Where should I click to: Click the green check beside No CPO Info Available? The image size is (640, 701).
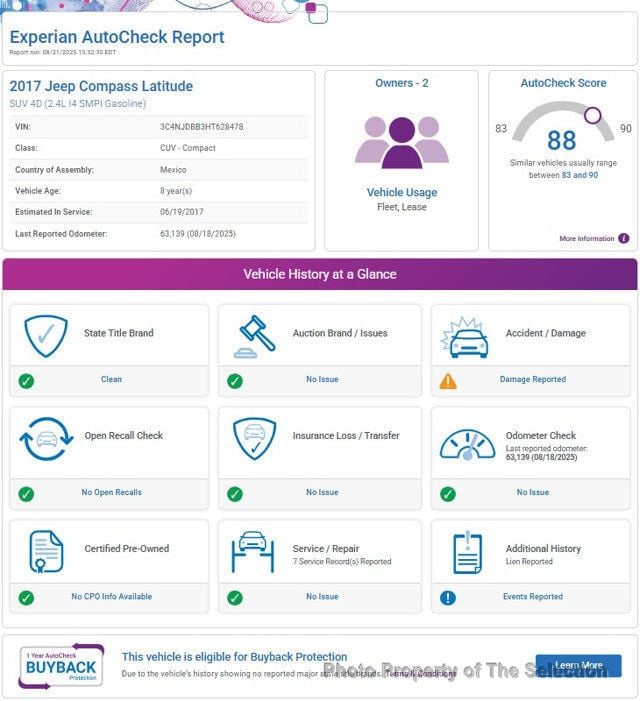[26, 598]
